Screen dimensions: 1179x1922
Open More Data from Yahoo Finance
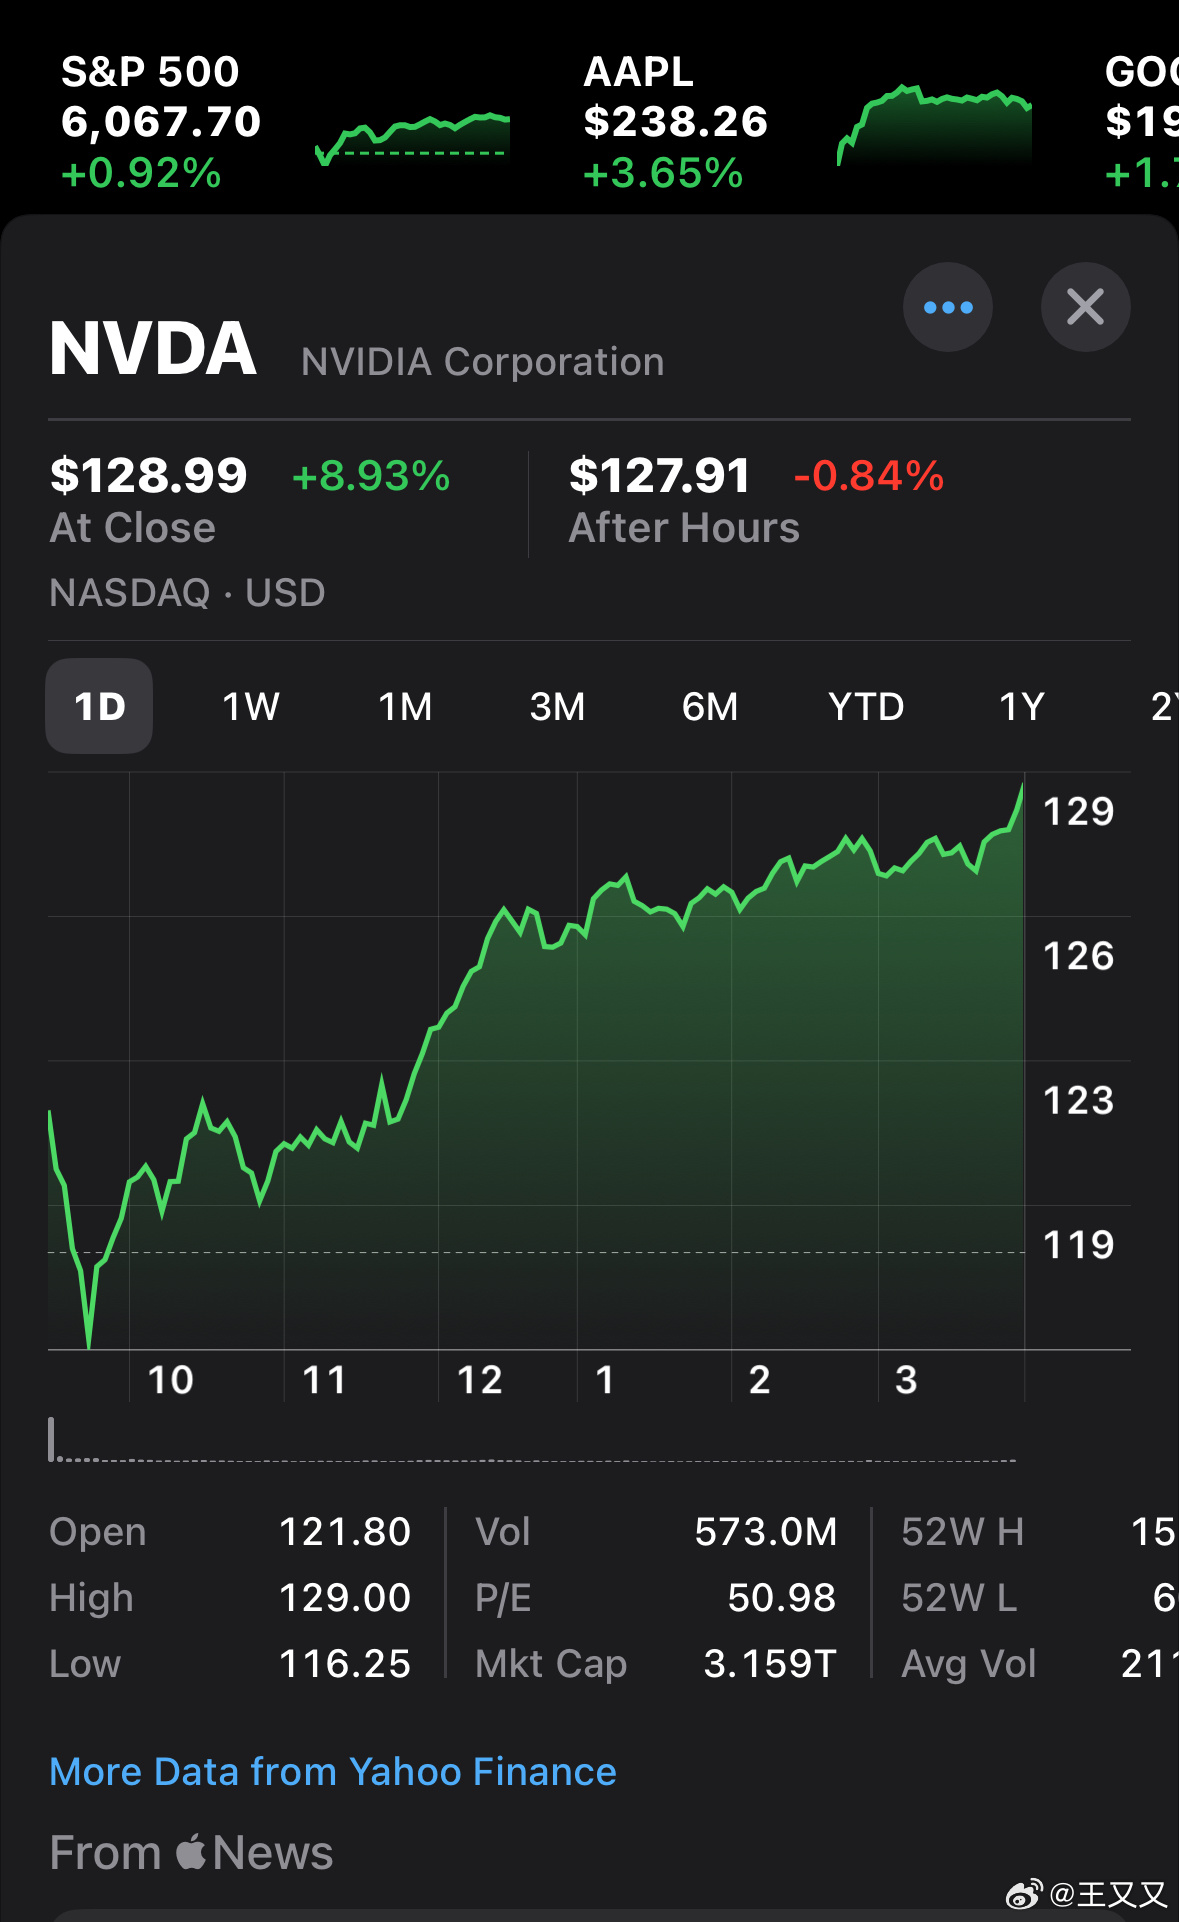[333, 1771]
